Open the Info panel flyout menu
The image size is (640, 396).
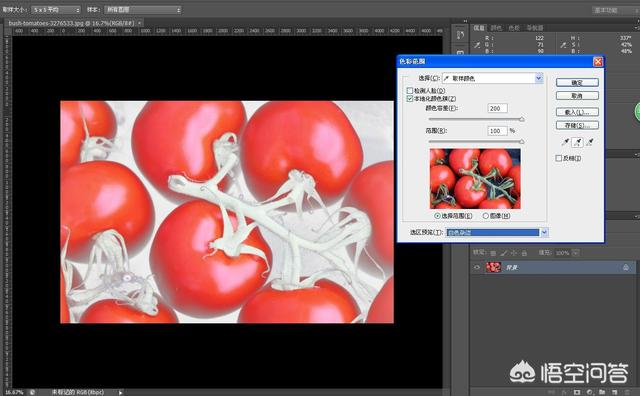coord(637,27)
